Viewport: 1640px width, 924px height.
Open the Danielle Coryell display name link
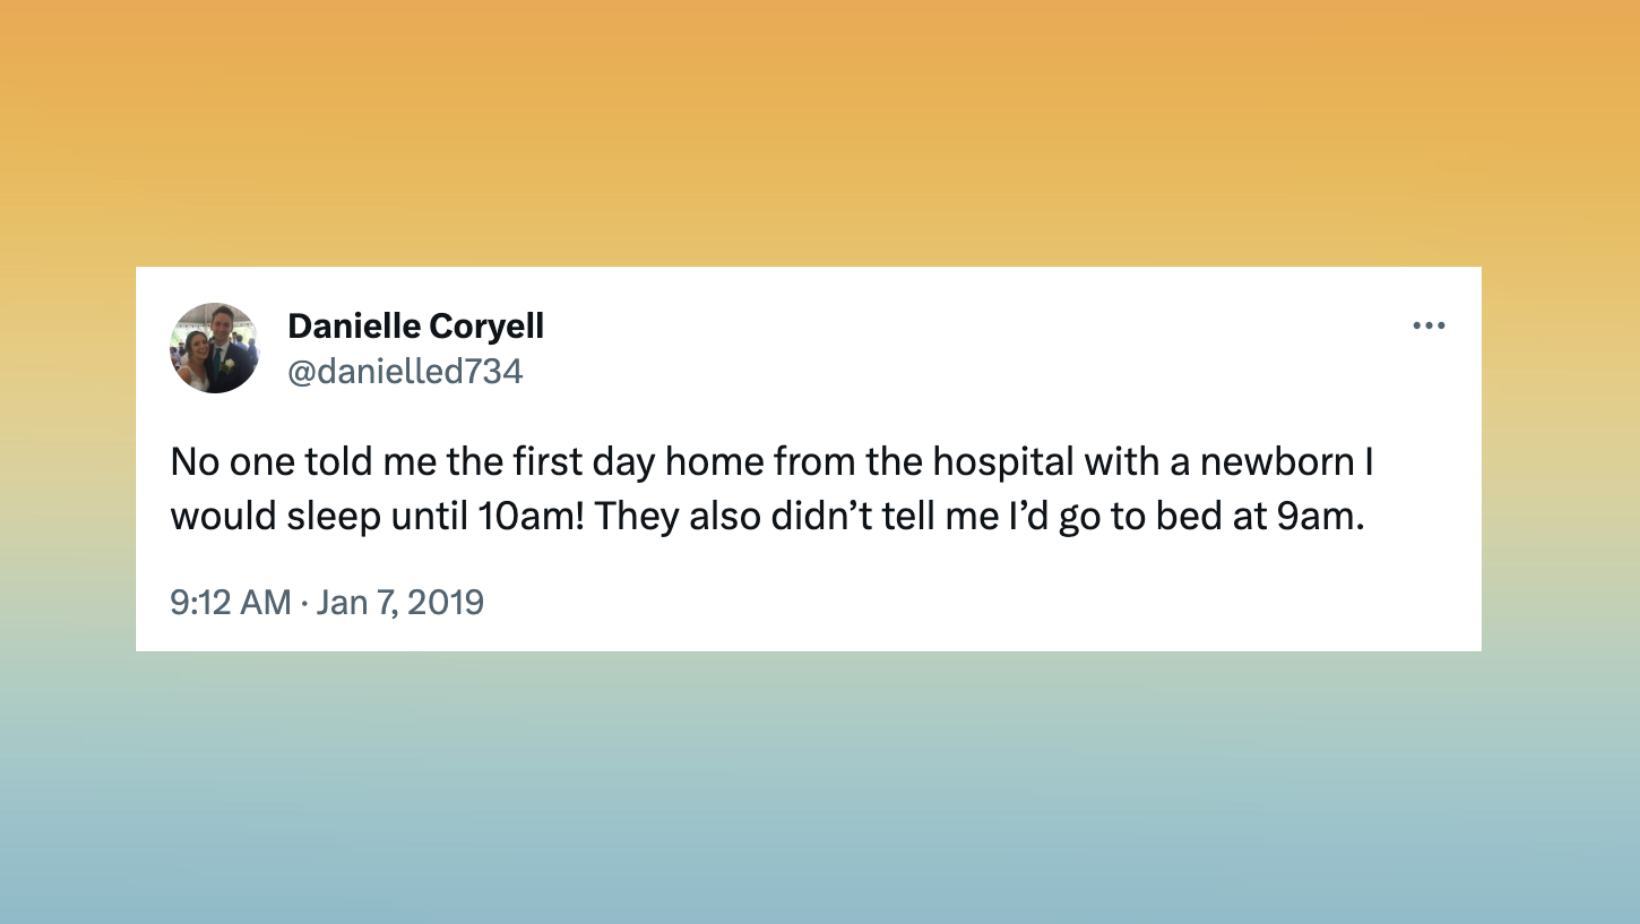tap(415, 326)
